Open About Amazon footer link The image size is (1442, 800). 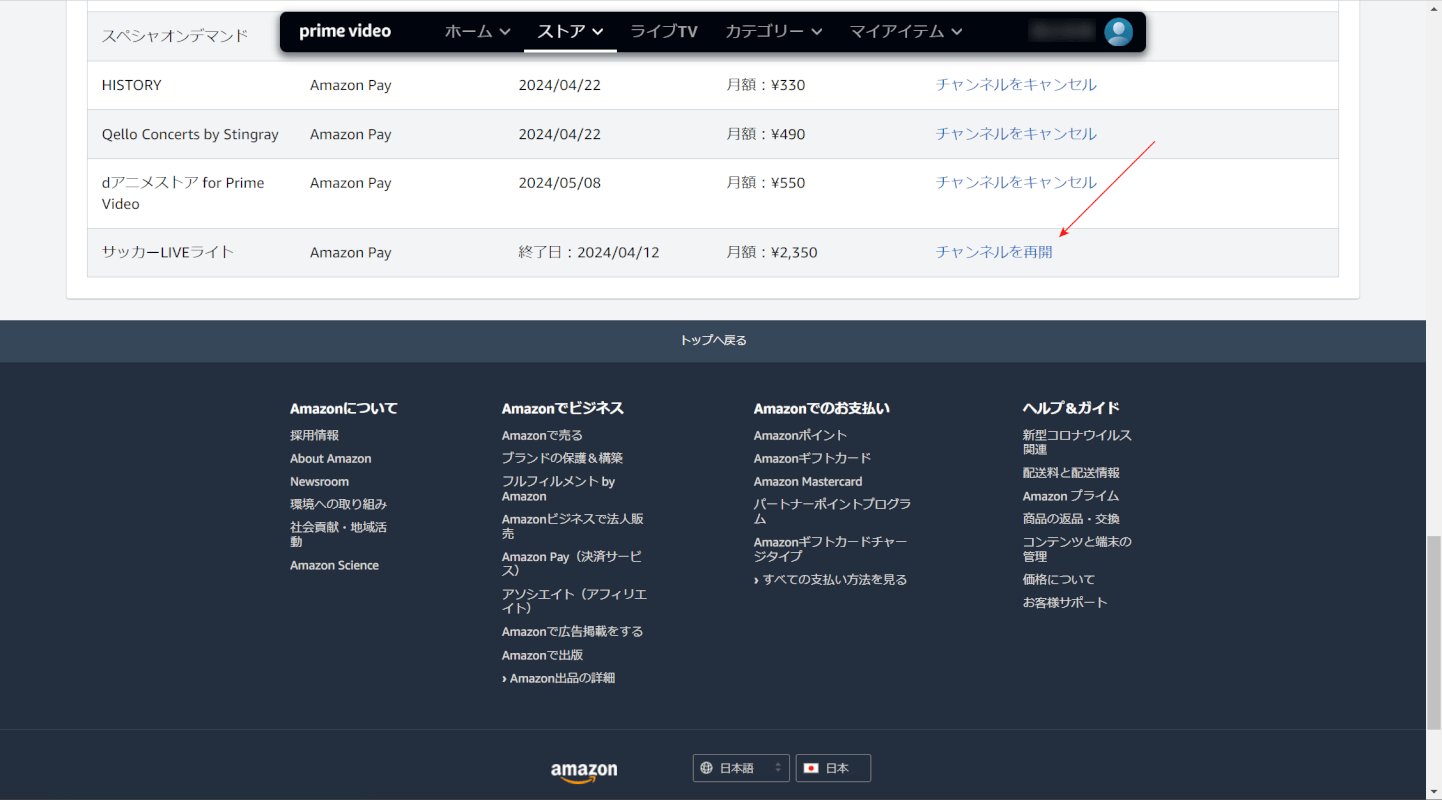click(331, 459)
